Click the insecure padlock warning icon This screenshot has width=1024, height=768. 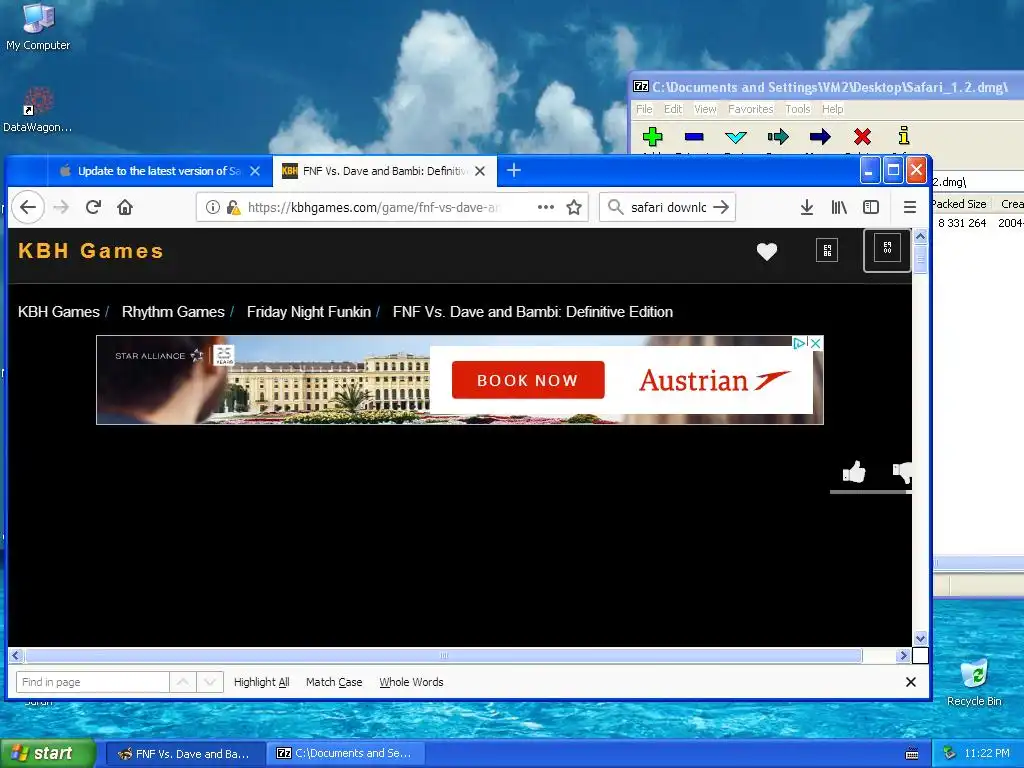tap(233, 207)
